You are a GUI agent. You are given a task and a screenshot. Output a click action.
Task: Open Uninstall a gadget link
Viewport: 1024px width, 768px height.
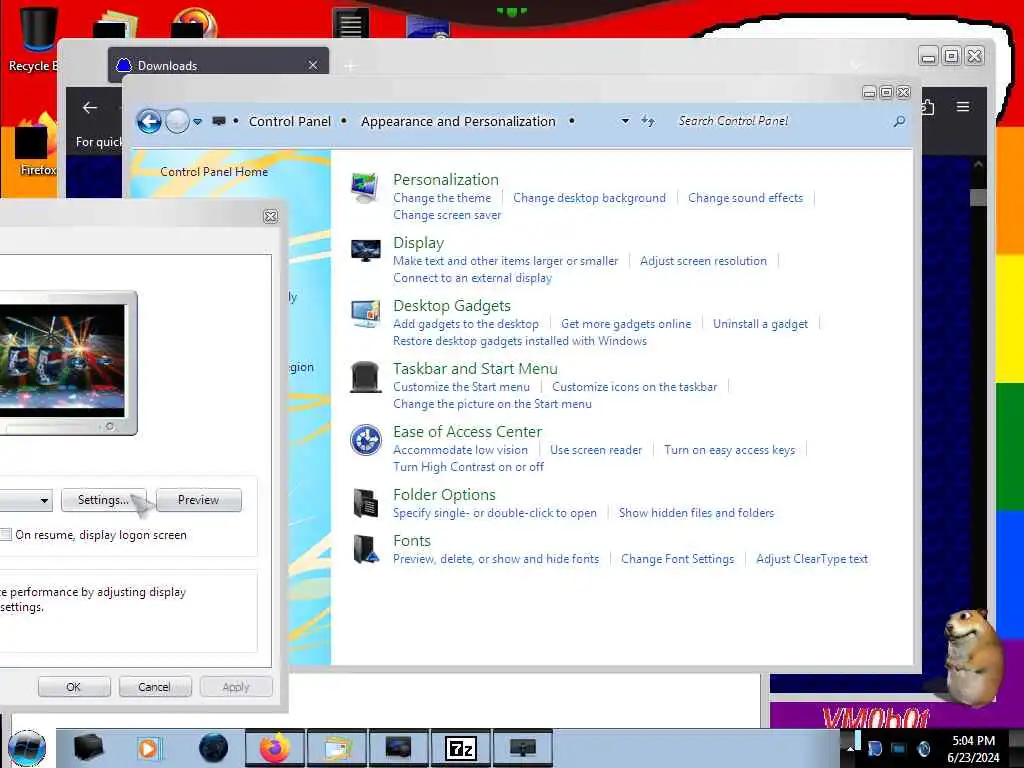[x=760, y=324]
